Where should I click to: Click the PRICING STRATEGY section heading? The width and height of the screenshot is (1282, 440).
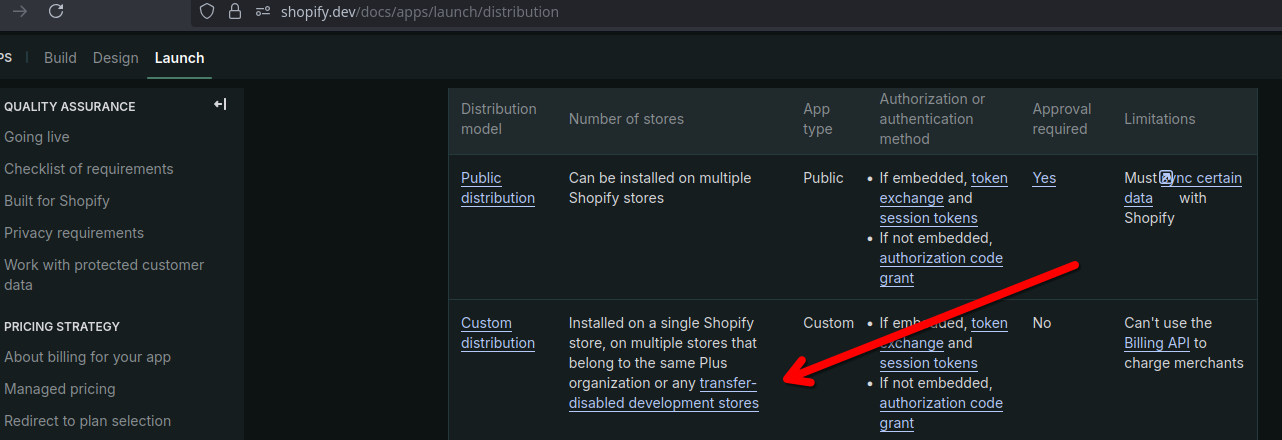[62, 326]
